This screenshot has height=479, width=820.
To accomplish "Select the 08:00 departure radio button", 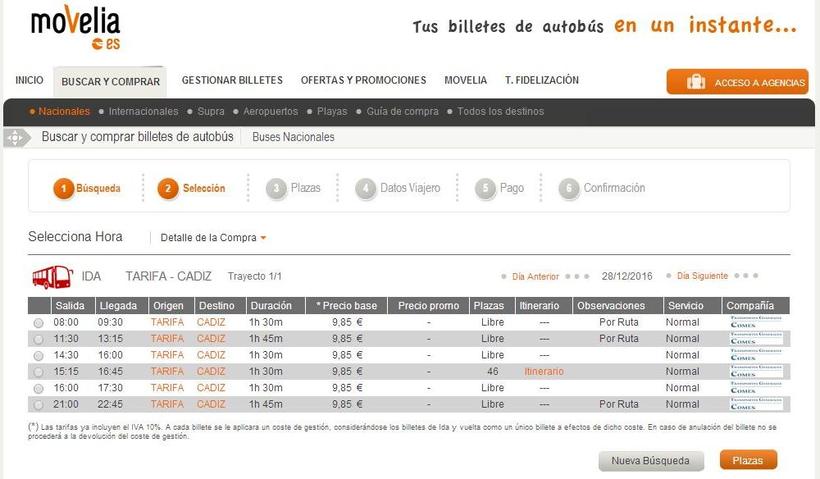I will 38,323.
